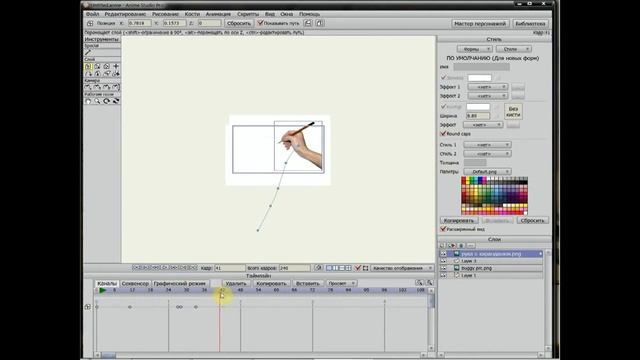Open the Кости menu

coord(192,14)
